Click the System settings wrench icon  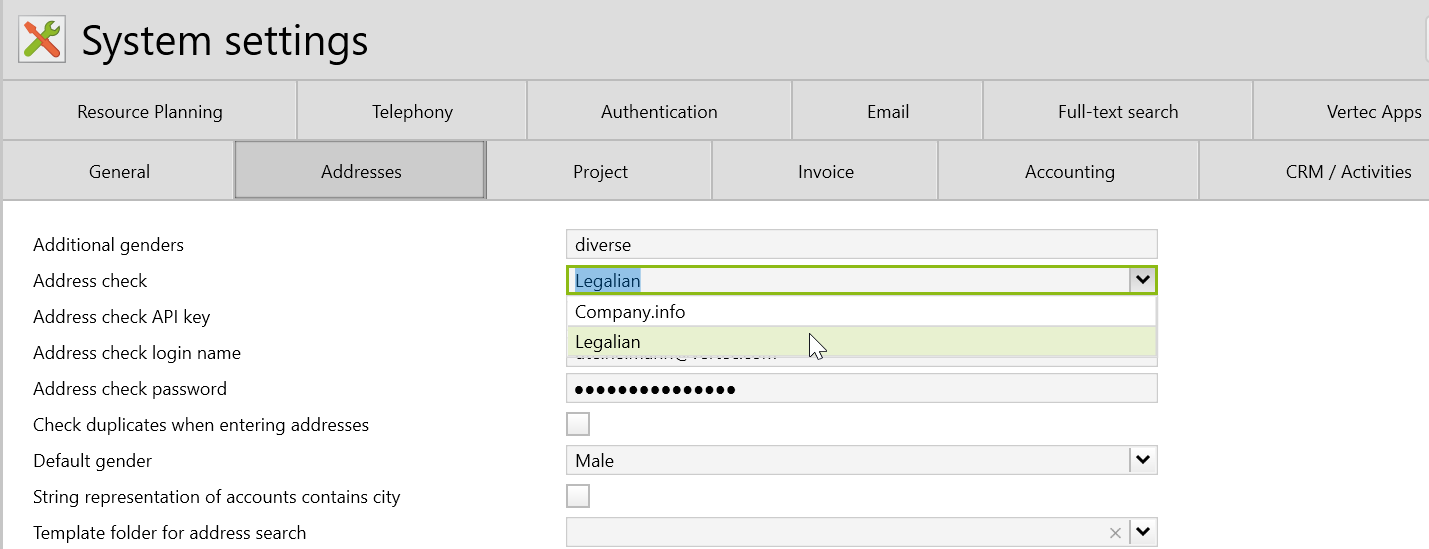(42, 40)
